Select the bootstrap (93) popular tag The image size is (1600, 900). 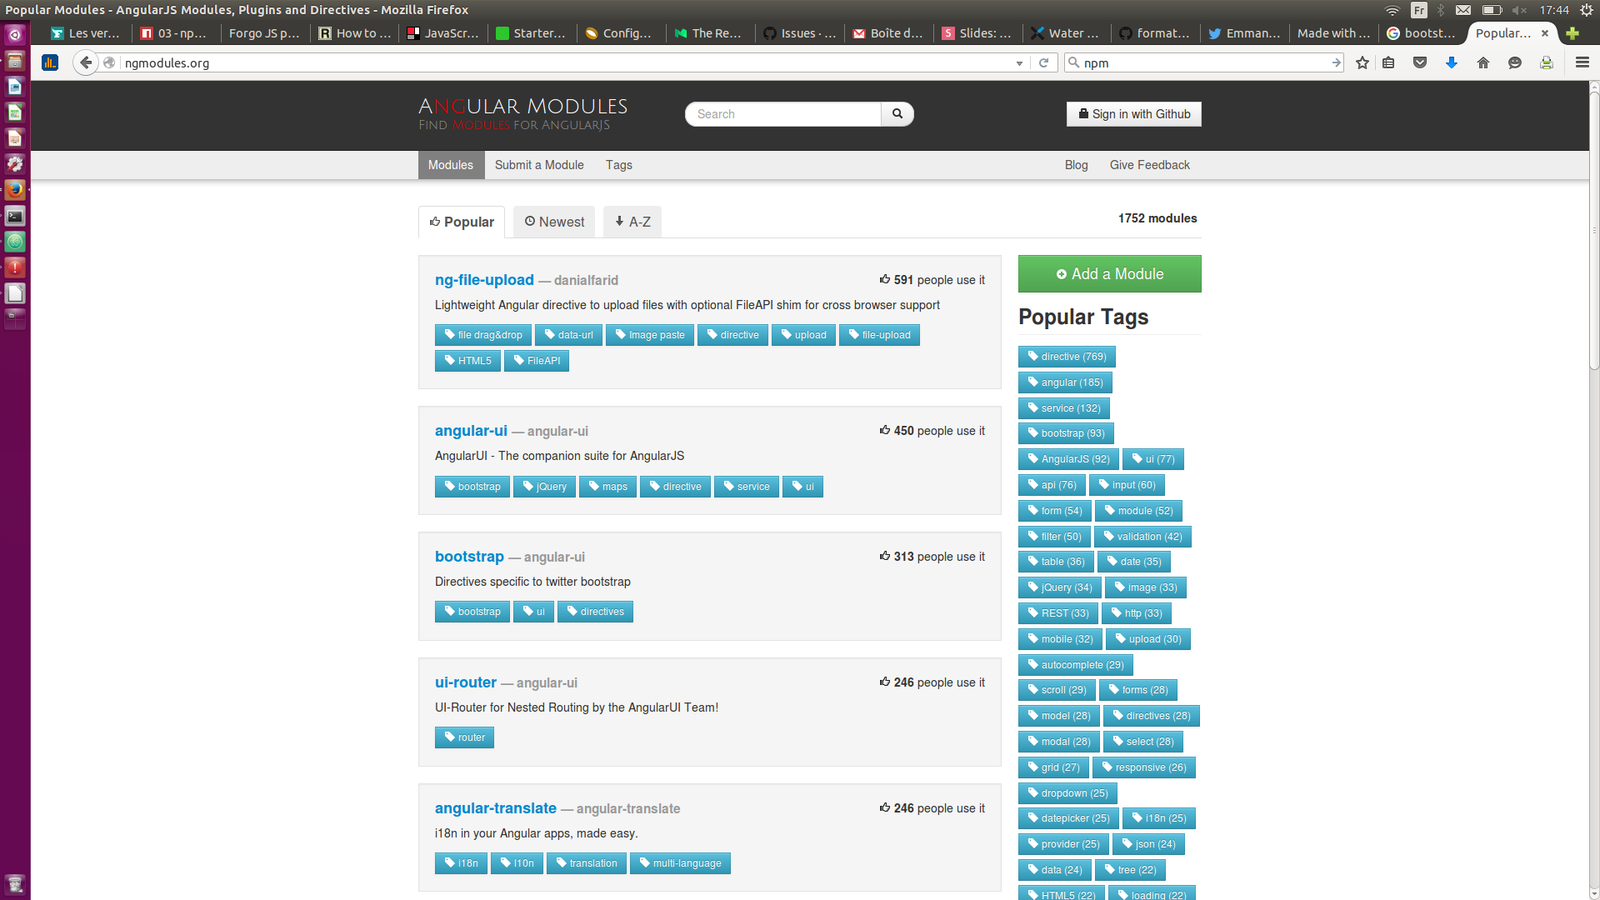[x=1066, y=433]
